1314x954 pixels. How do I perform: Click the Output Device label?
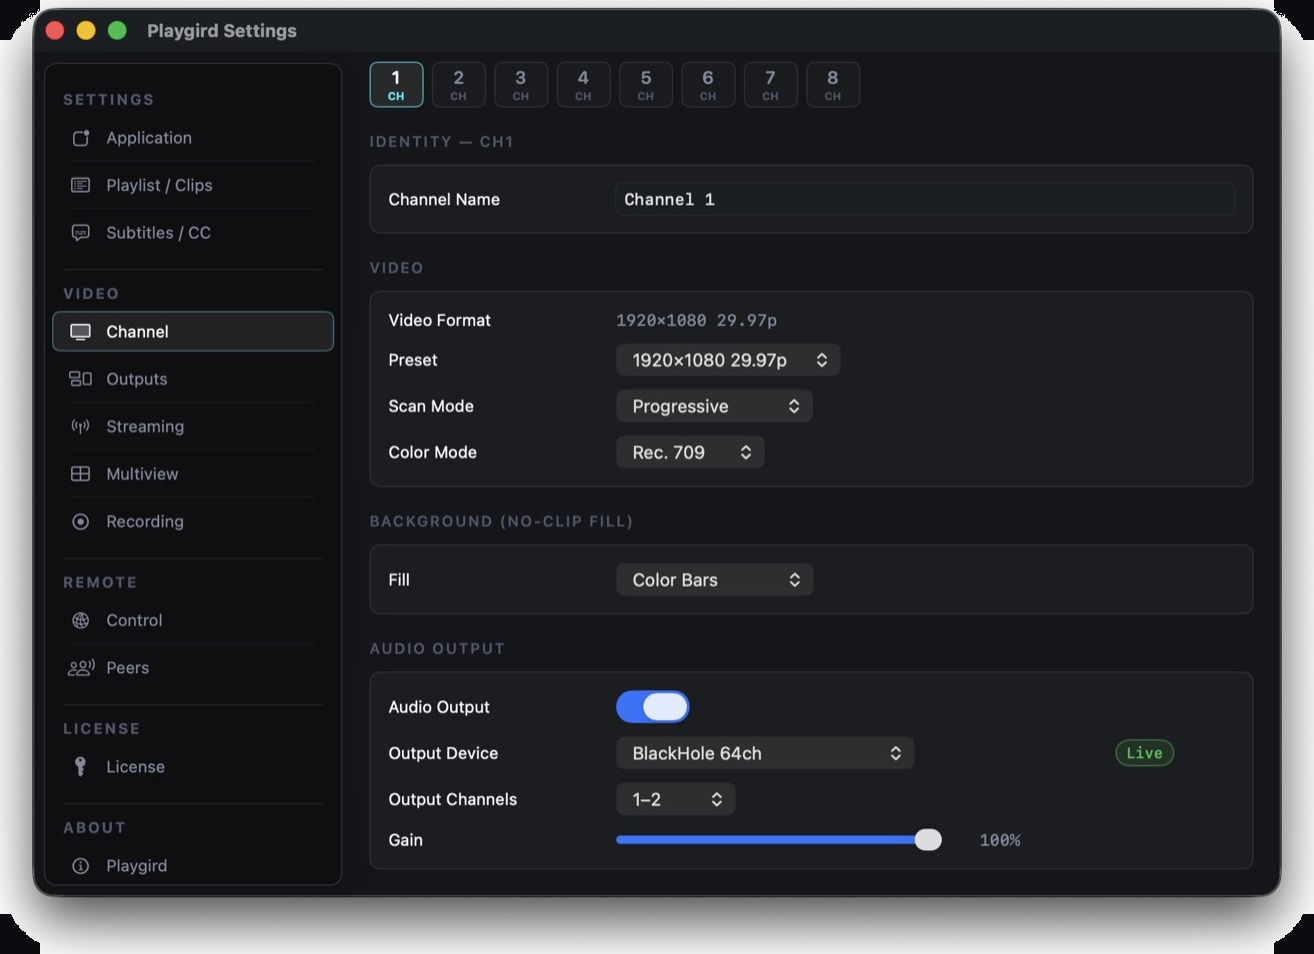[443, 753]
